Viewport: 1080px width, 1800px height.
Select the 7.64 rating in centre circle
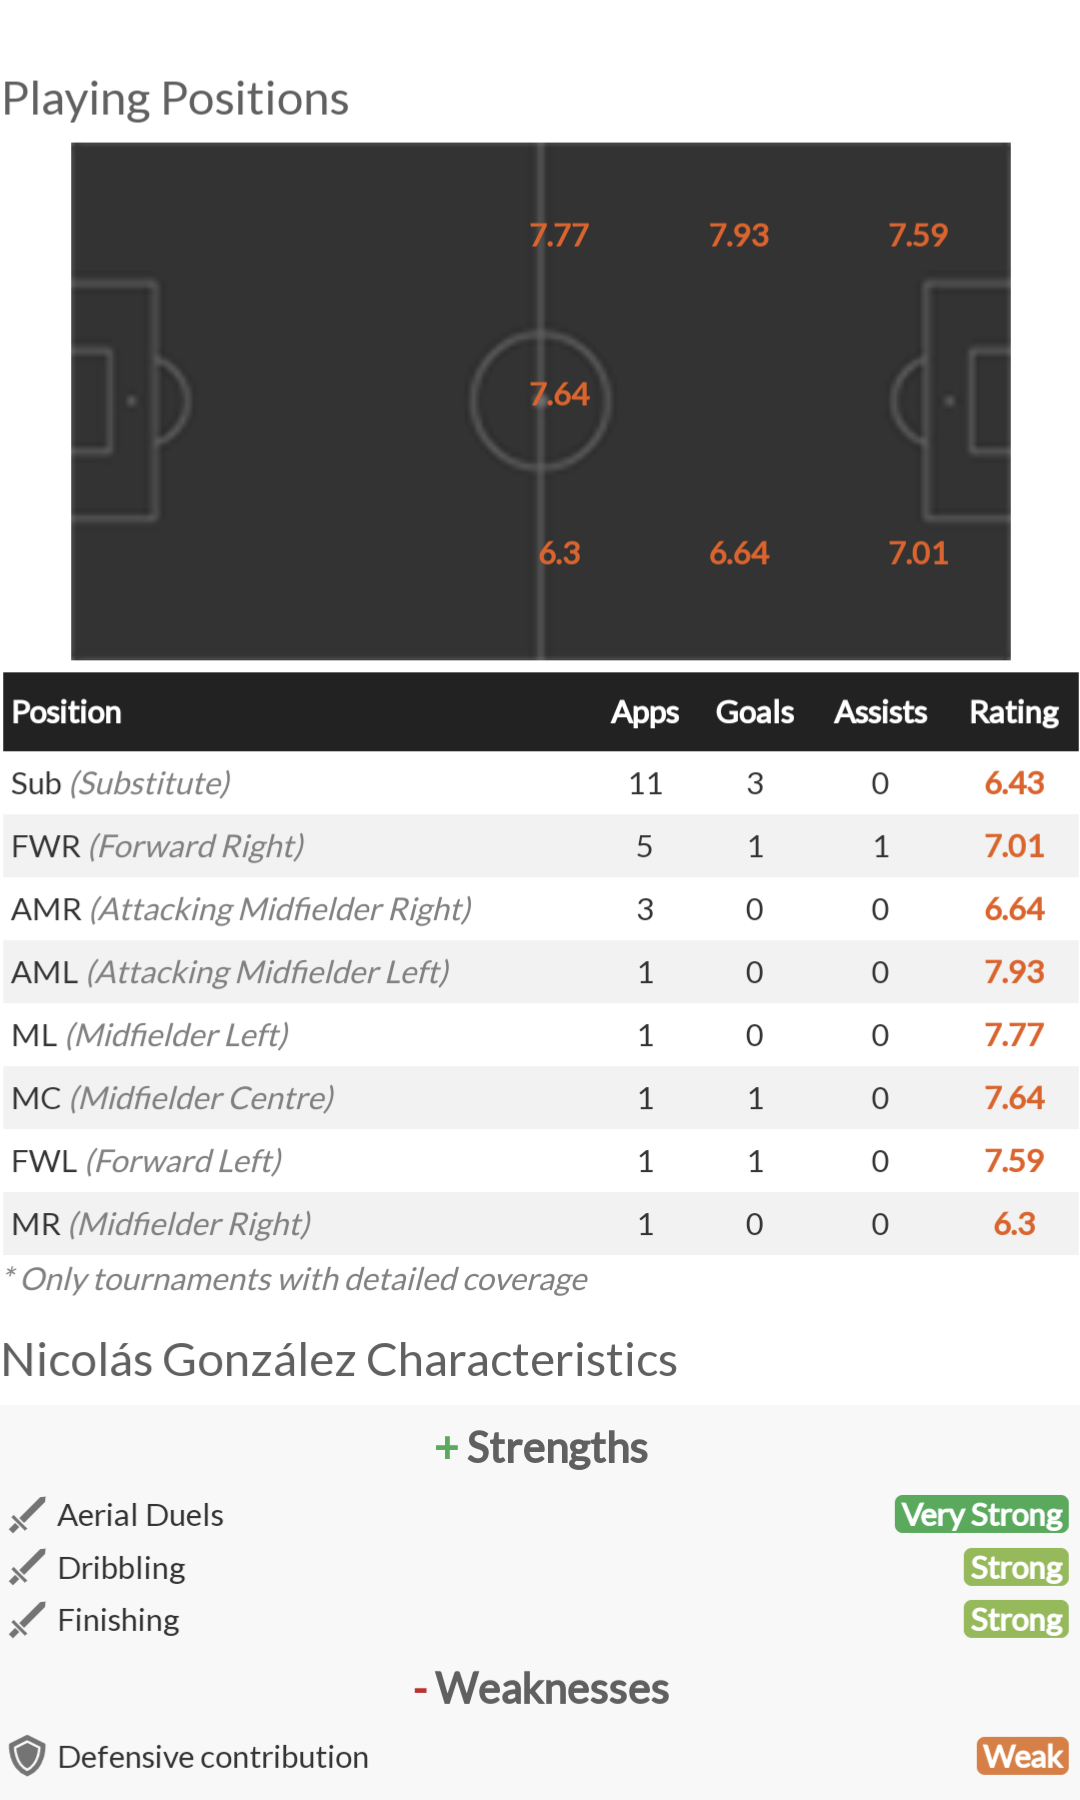[560, 394]
